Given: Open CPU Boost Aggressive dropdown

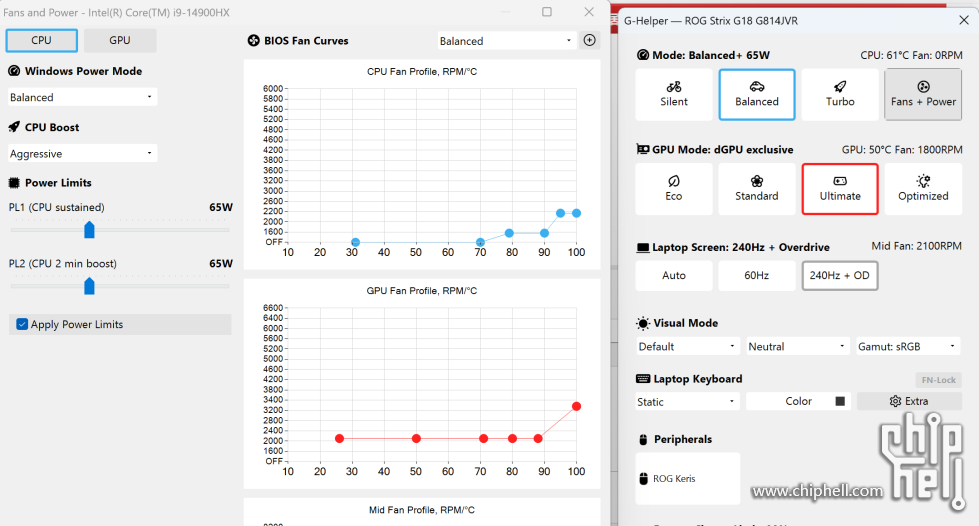Looking at the screenshot, I should click(82, 154).
